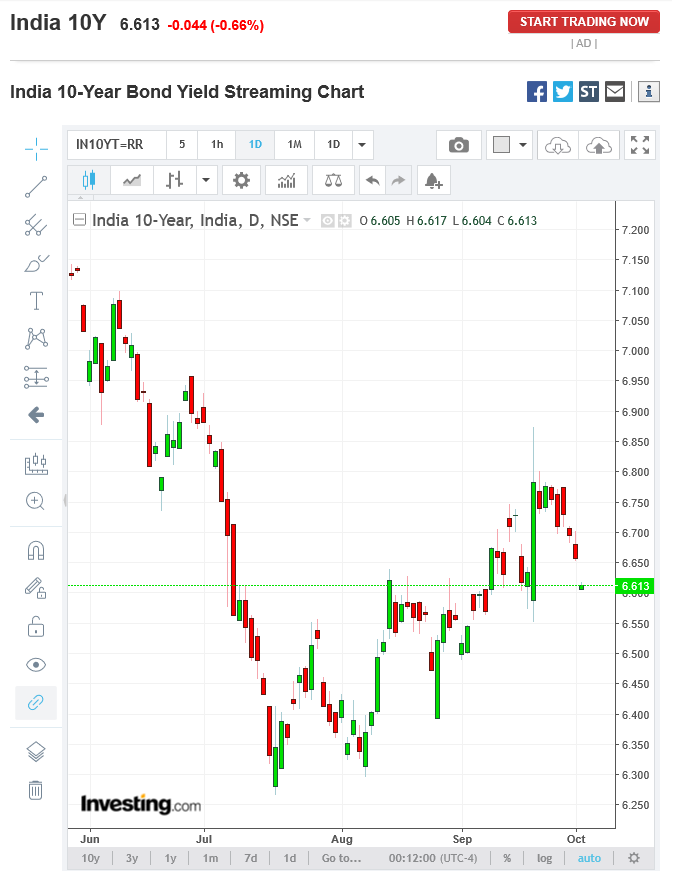
Task: Toggle series visibility in legend
Action: pyautogui.click(x=328, y=221)
